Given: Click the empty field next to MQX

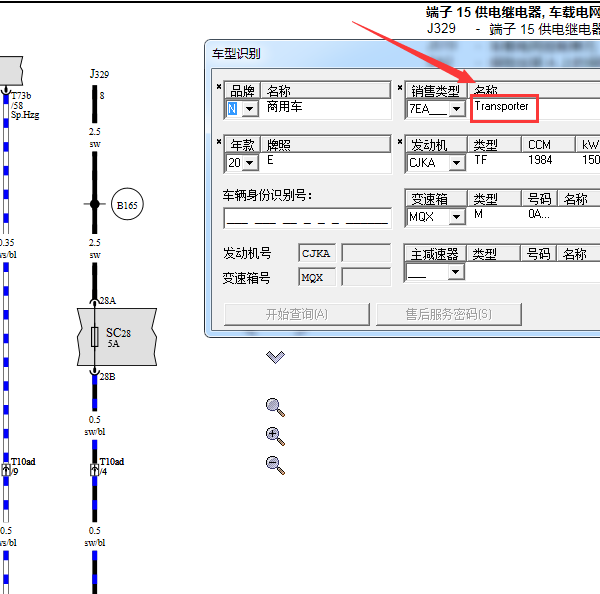Looking at the screenshot, I should click(366, 277).
